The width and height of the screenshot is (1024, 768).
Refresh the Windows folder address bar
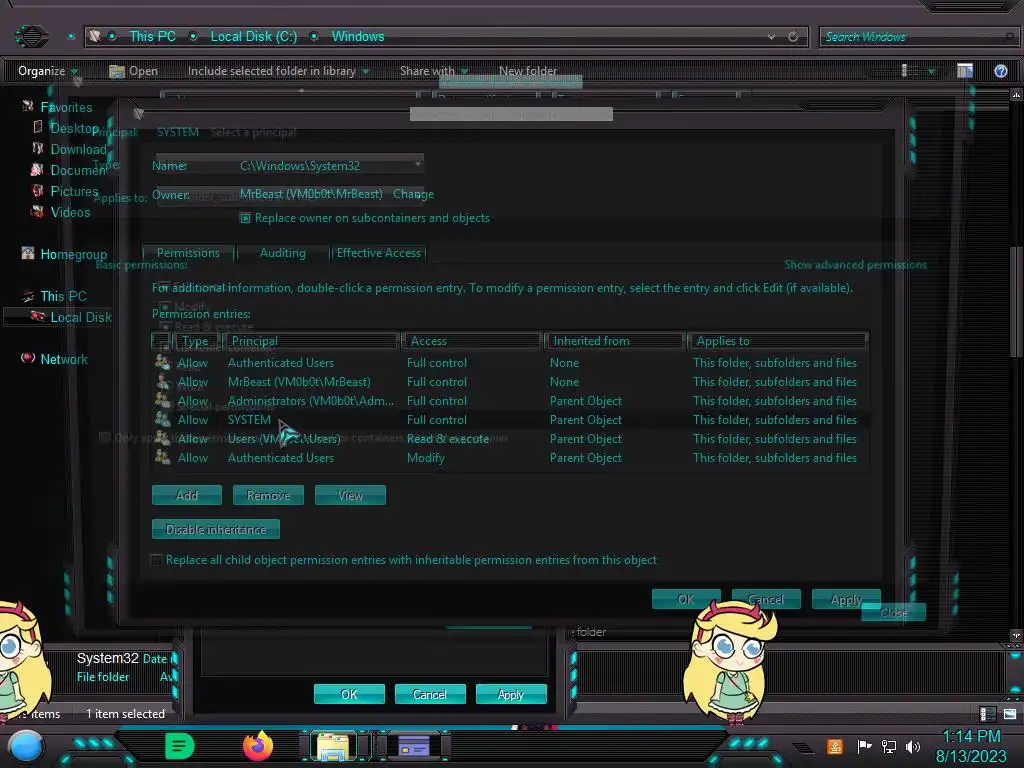[x=793, y=37]
